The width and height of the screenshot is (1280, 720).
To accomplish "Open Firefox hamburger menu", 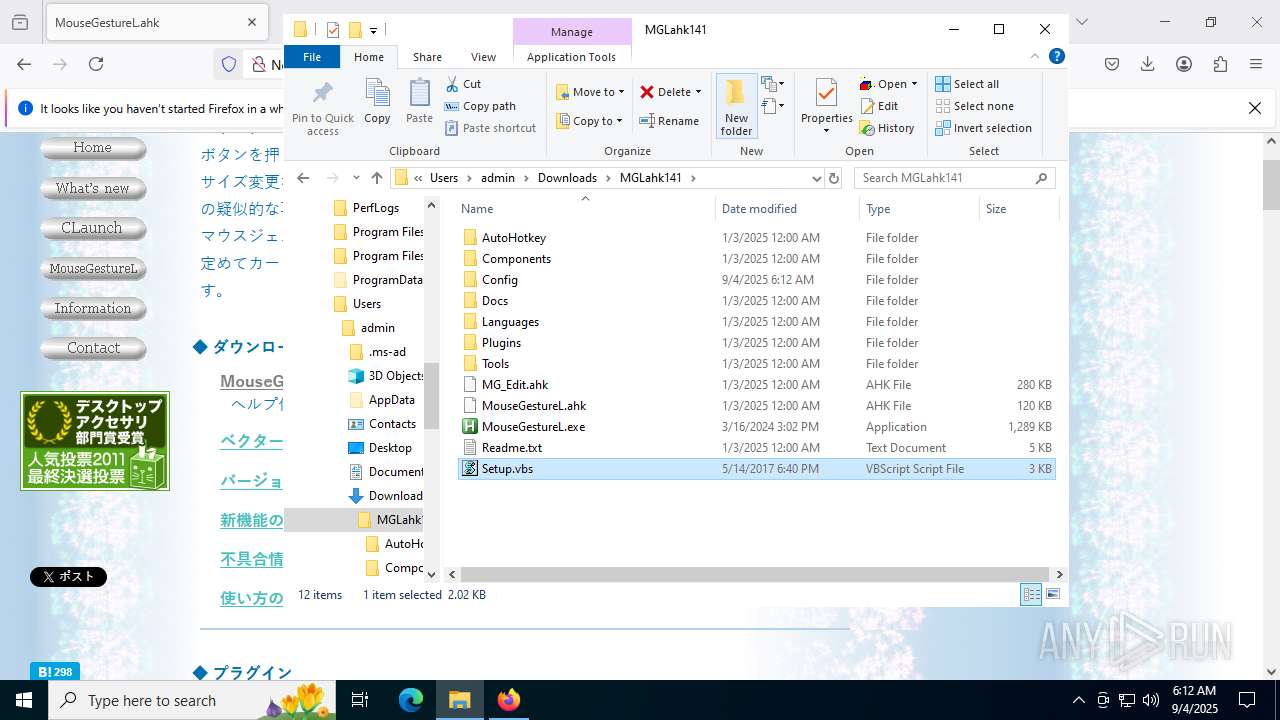I will click(1256, 64).
